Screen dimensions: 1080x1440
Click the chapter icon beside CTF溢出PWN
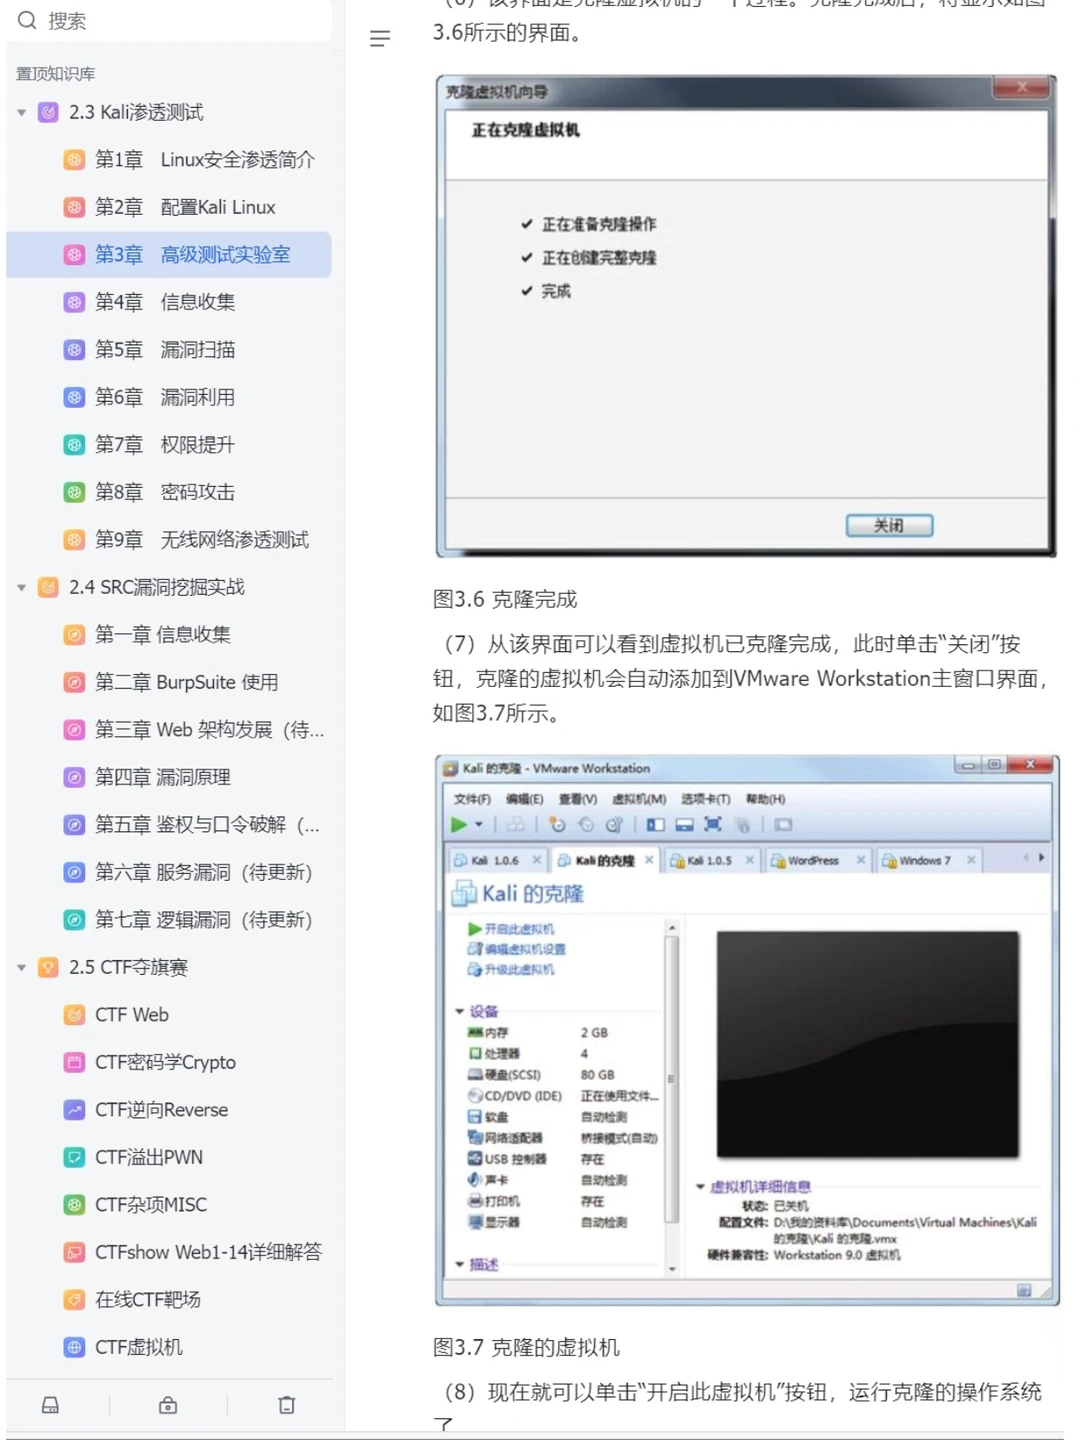coord(75,1157)
